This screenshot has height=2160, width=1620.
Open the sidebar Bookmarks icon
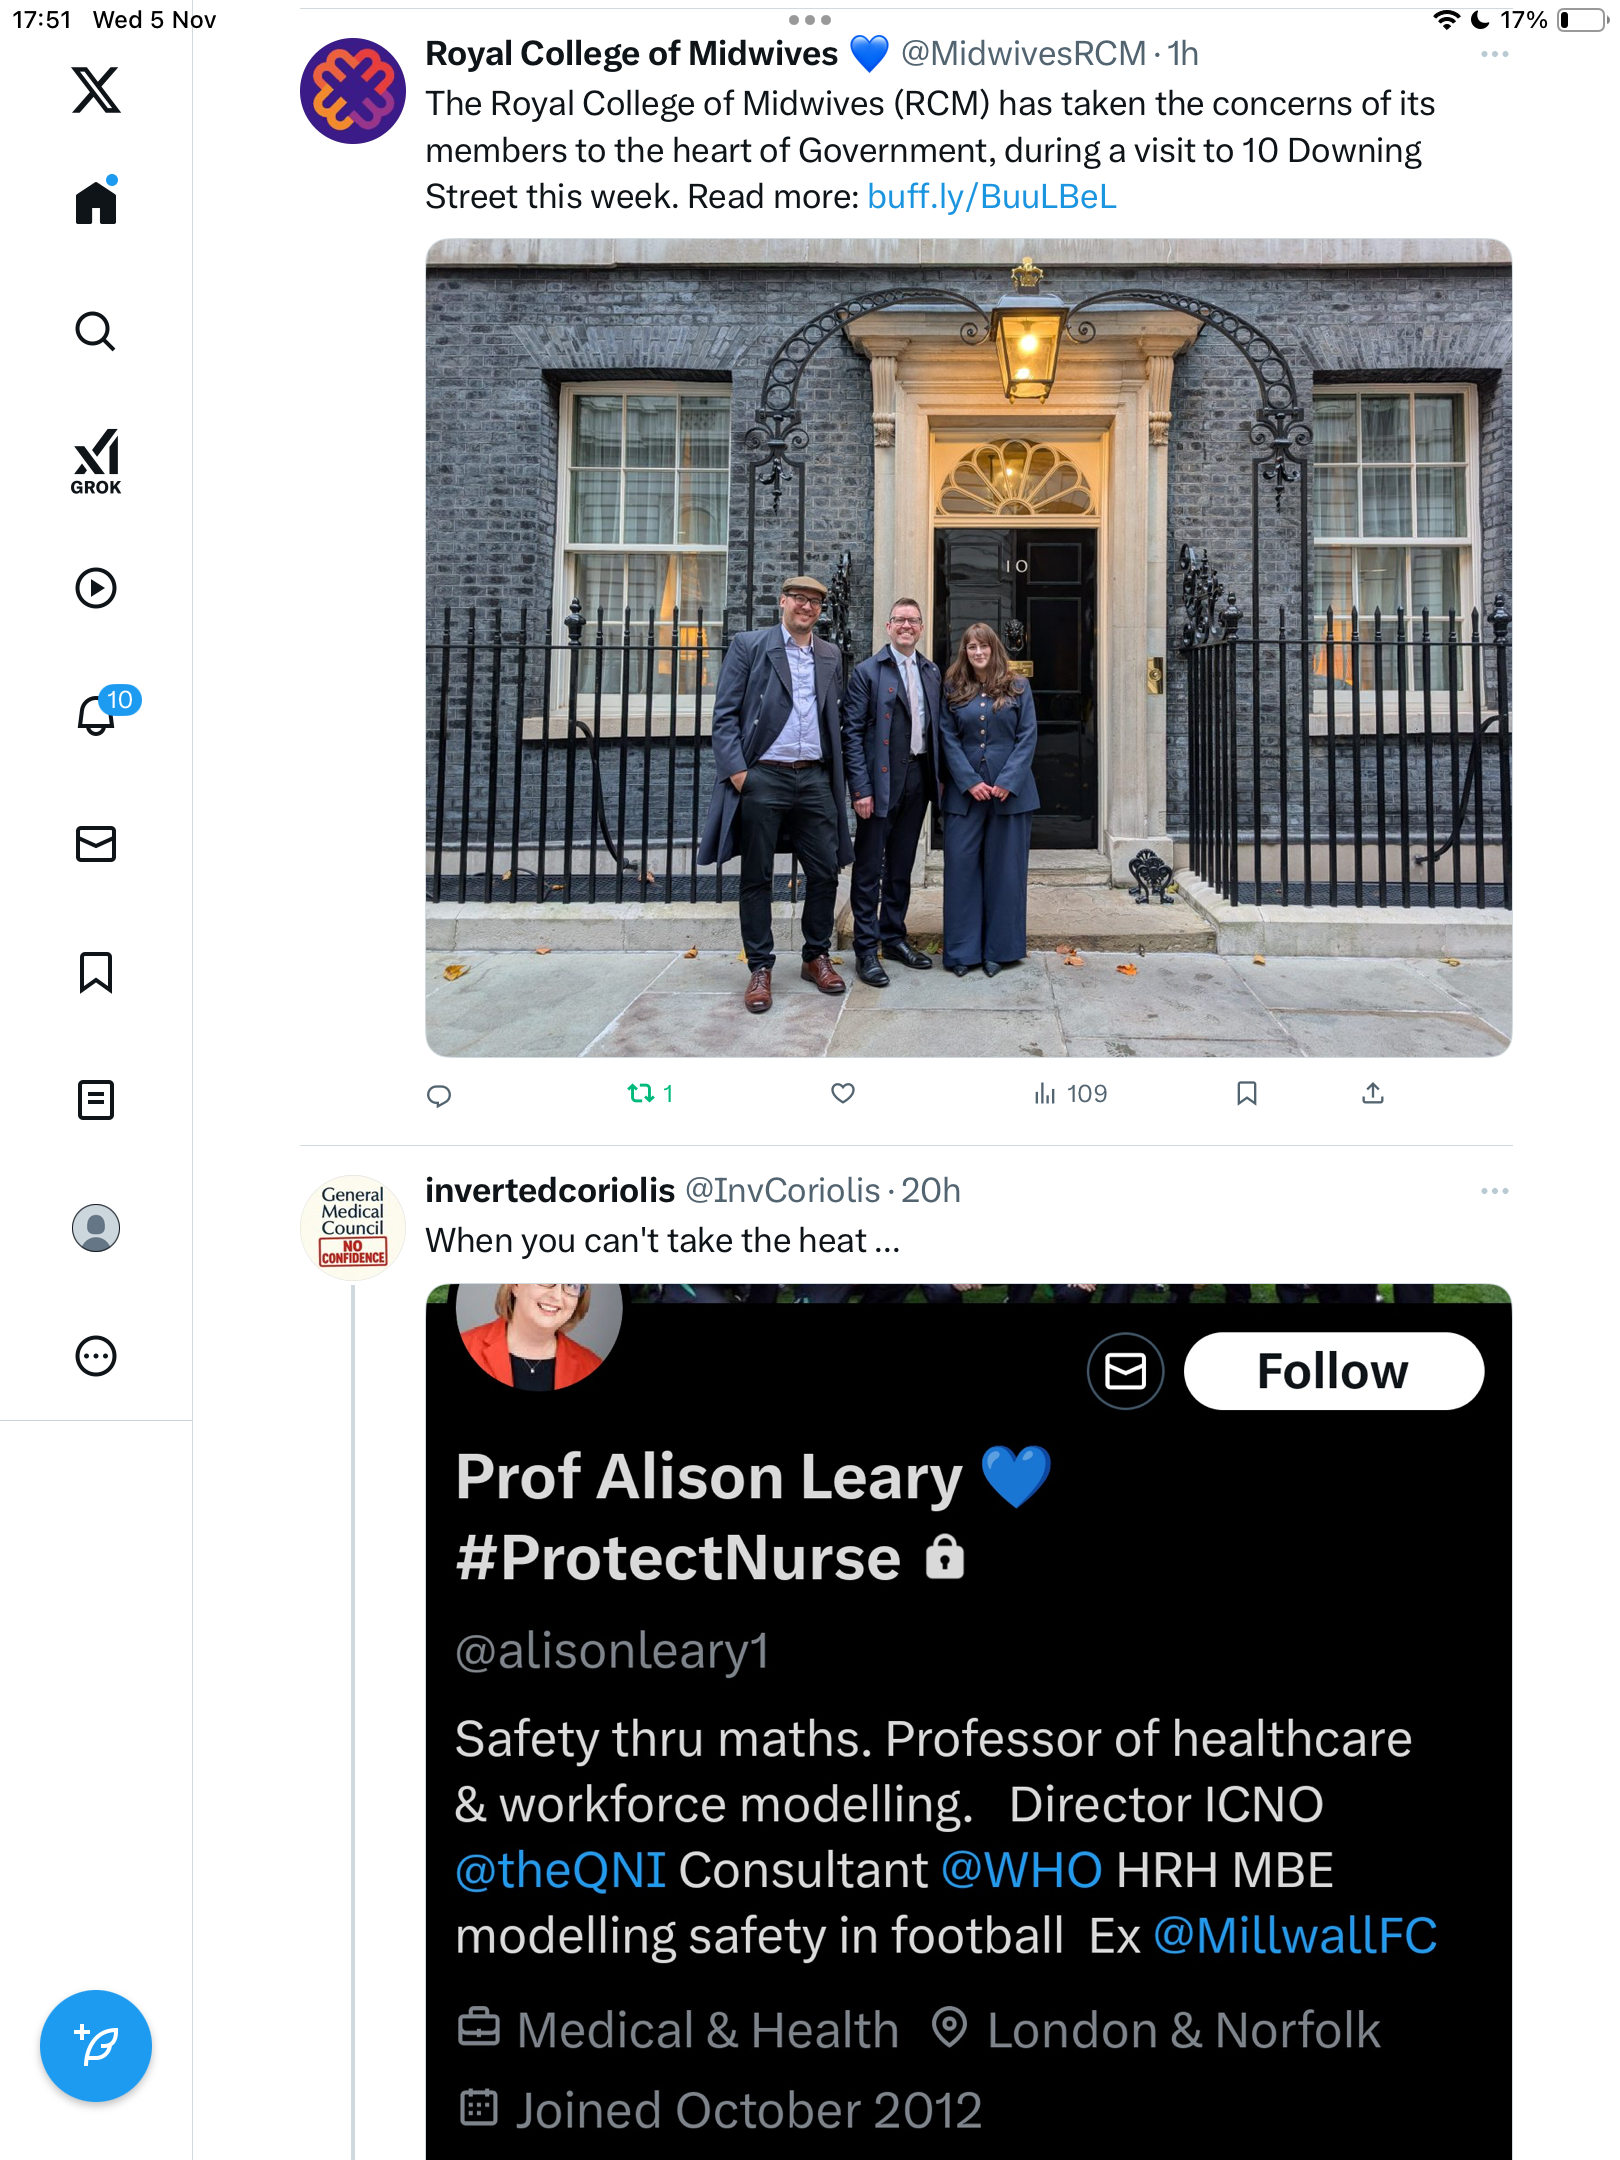coord(96,972)
